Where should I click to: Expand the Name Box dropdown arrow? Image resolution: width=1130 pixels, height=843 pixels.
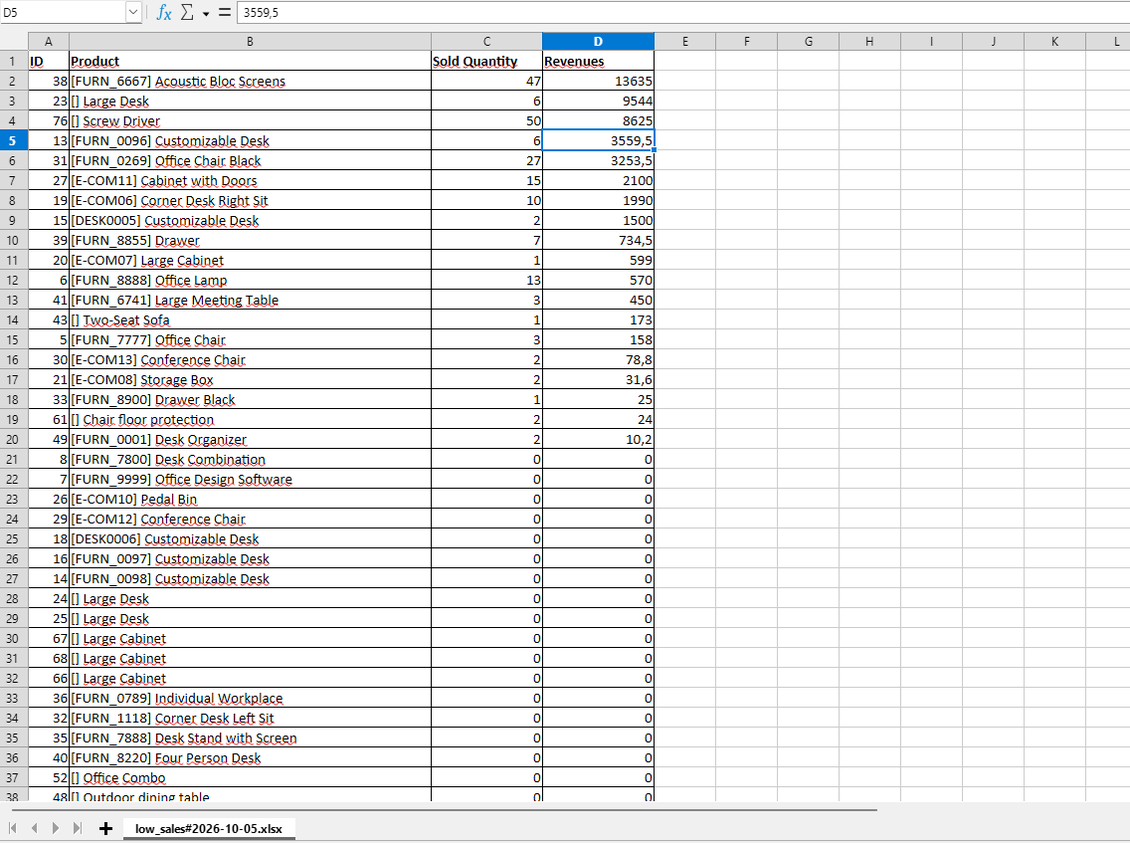[133, 12]
